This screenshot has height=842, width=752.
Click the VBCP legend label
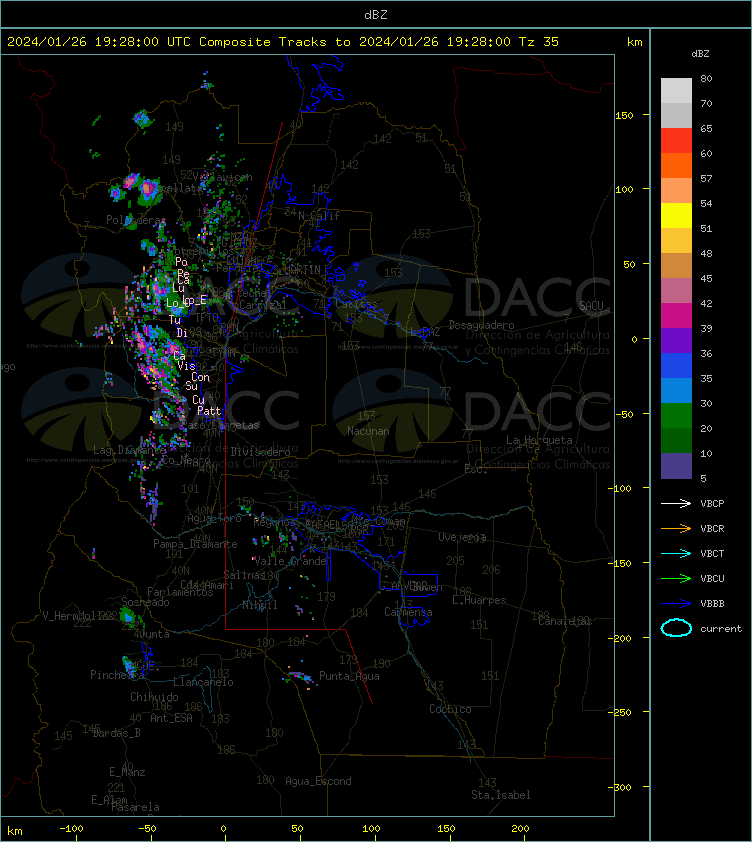pyautogui.click(x=712, y=504)
